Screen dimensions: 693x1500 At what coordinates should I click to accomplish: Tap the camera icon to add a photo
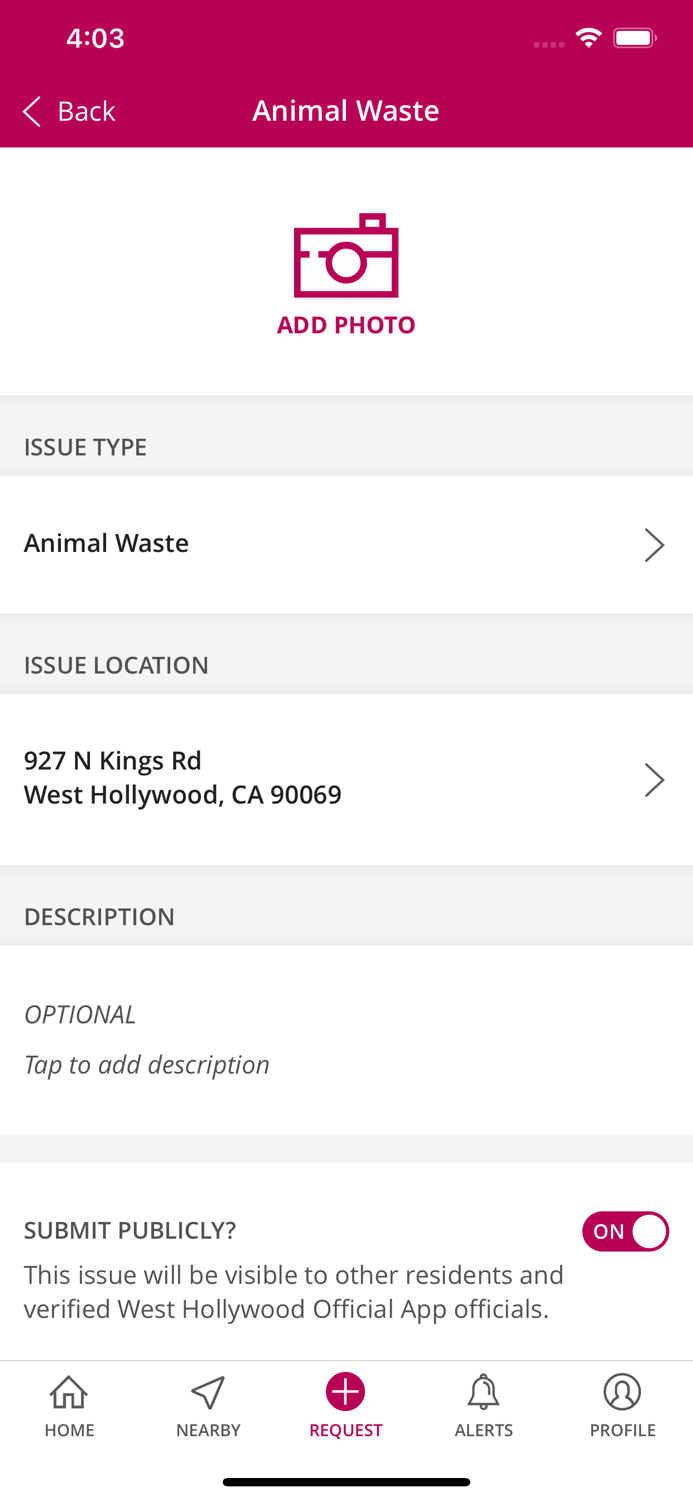345,258
